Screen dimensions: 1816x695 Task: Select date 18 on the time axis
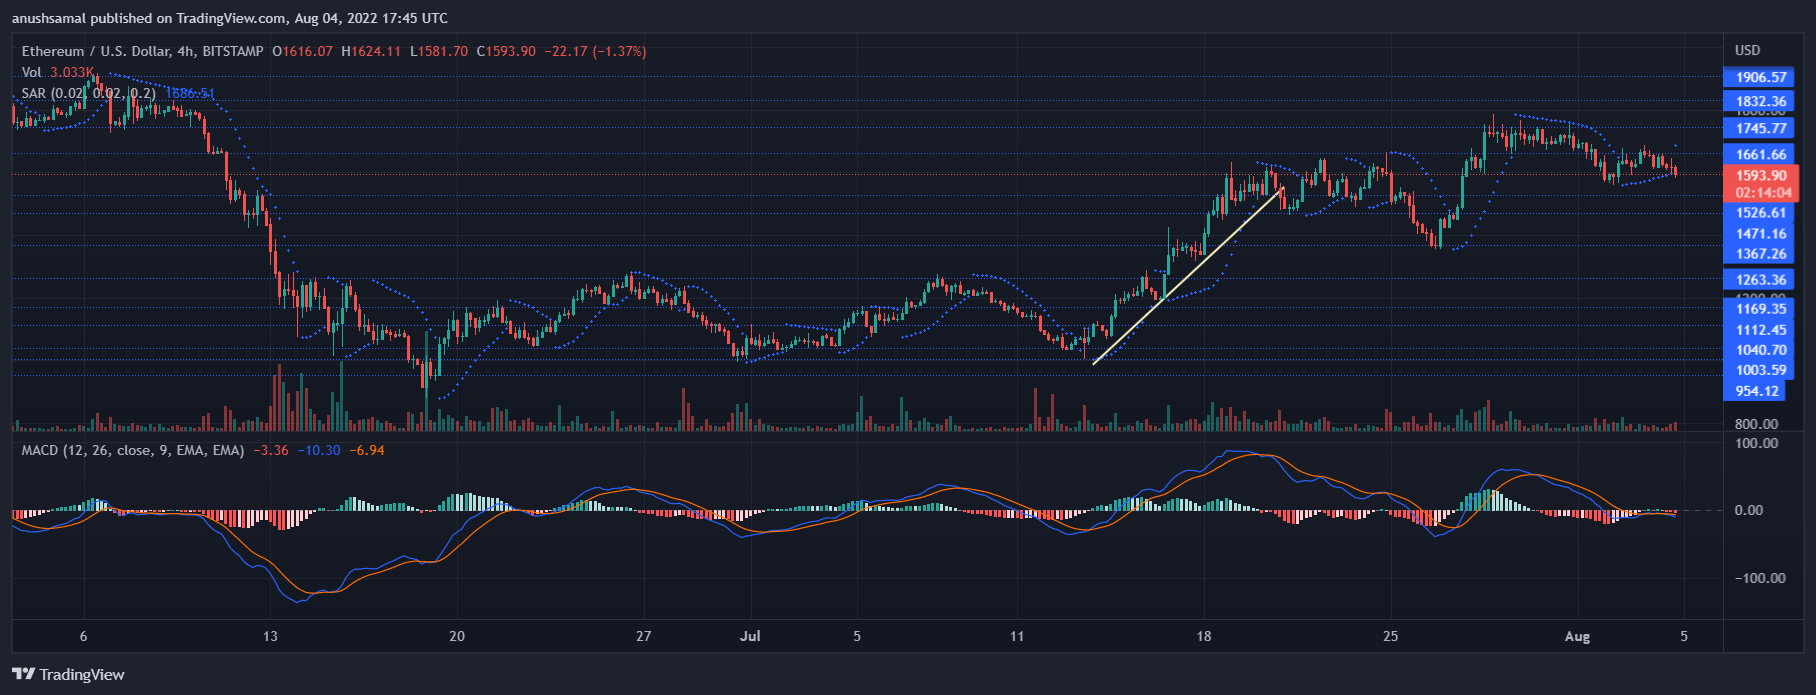tap(1203, 636)
